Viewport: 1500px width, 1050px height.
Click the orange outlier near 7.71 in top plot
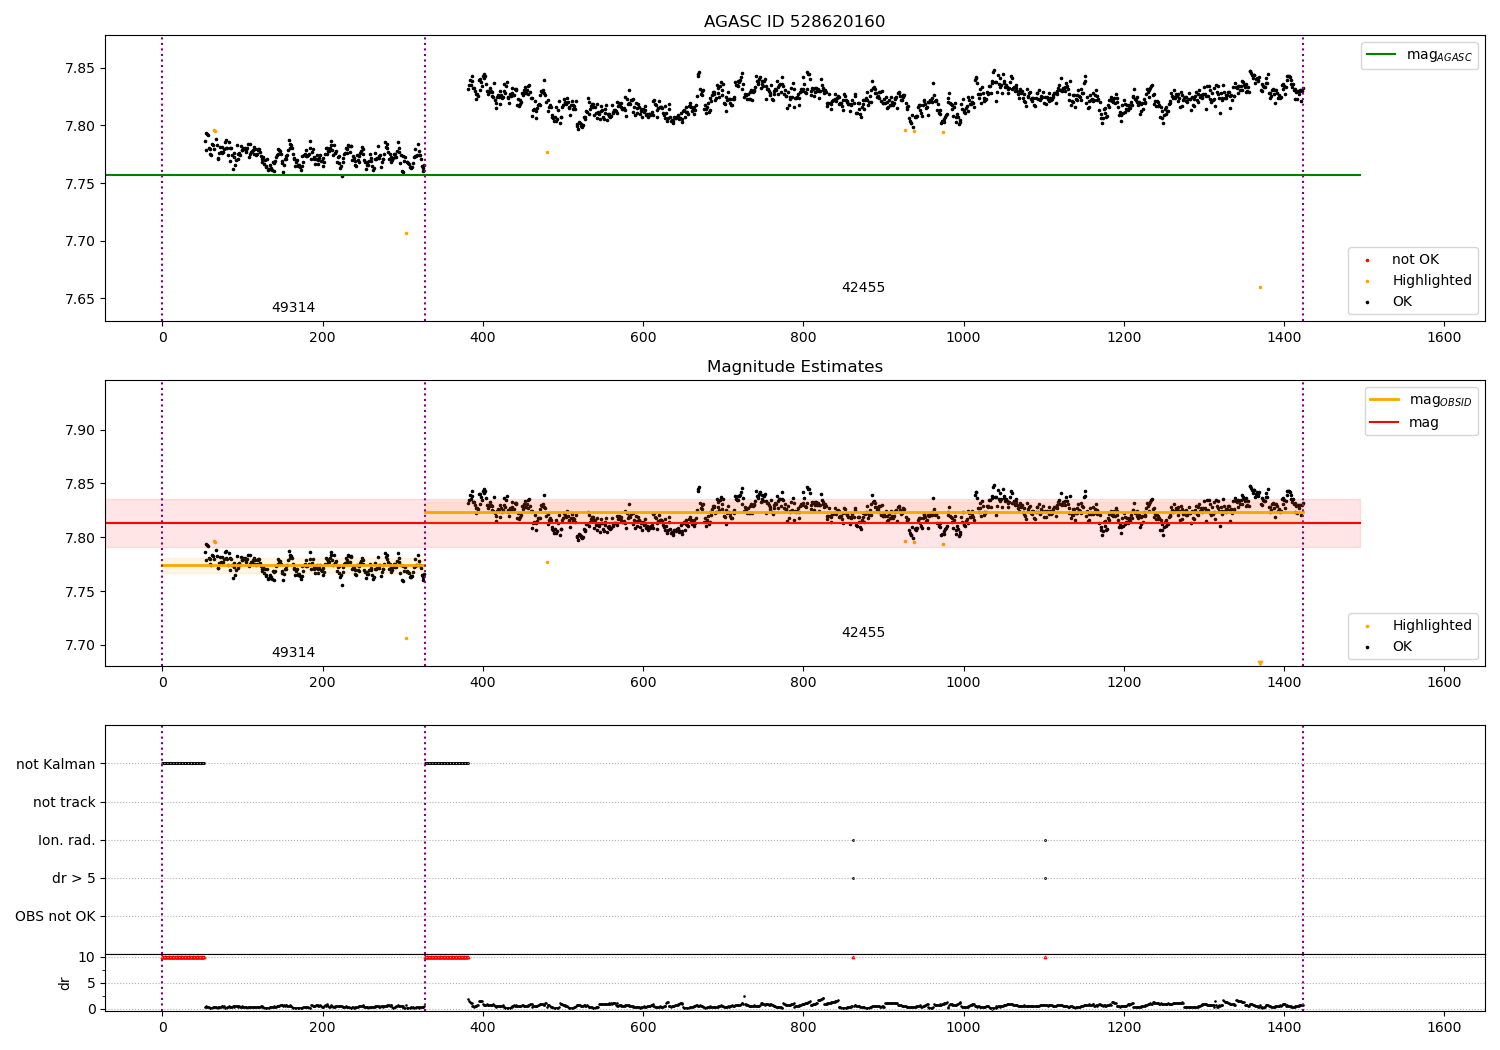pos(406,233)
